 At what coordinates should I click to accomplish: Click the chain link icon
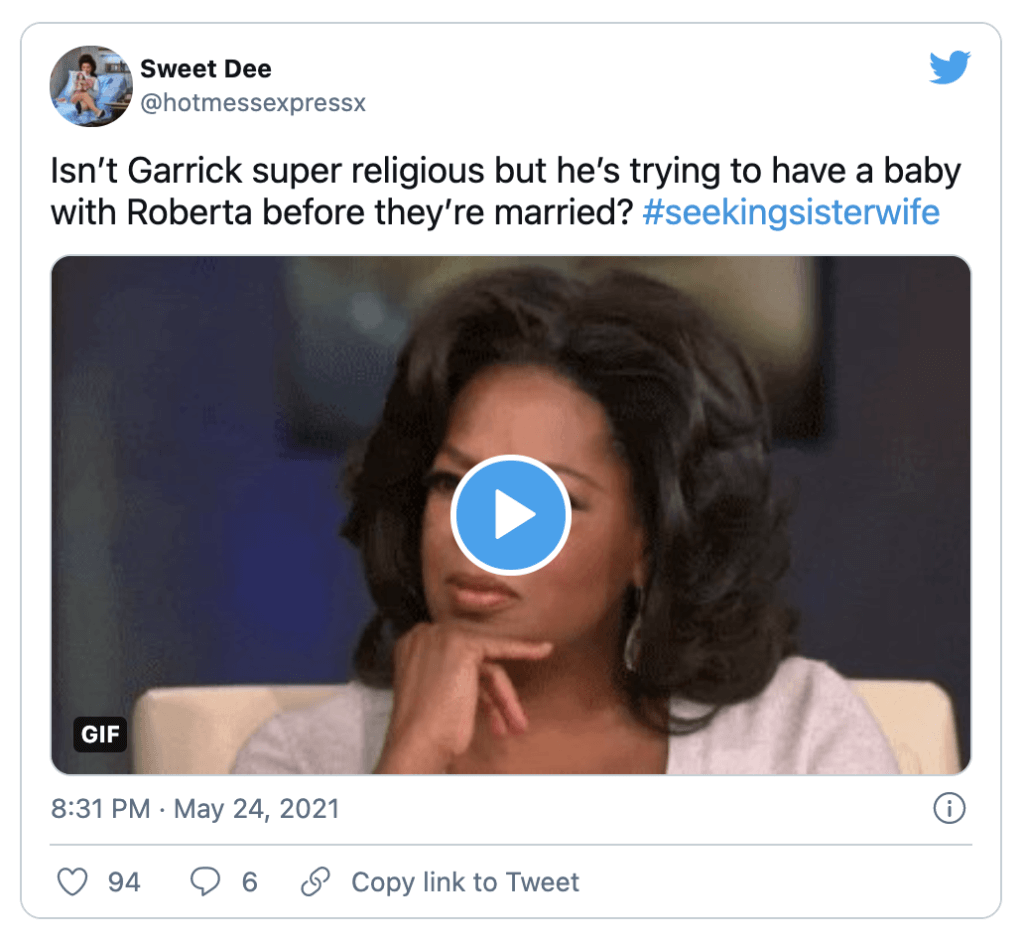pyautogui.click(x=318, y=882)
